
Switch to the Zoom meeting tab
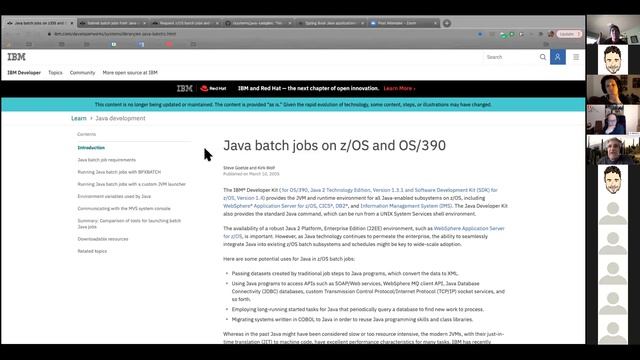point(404,23)
